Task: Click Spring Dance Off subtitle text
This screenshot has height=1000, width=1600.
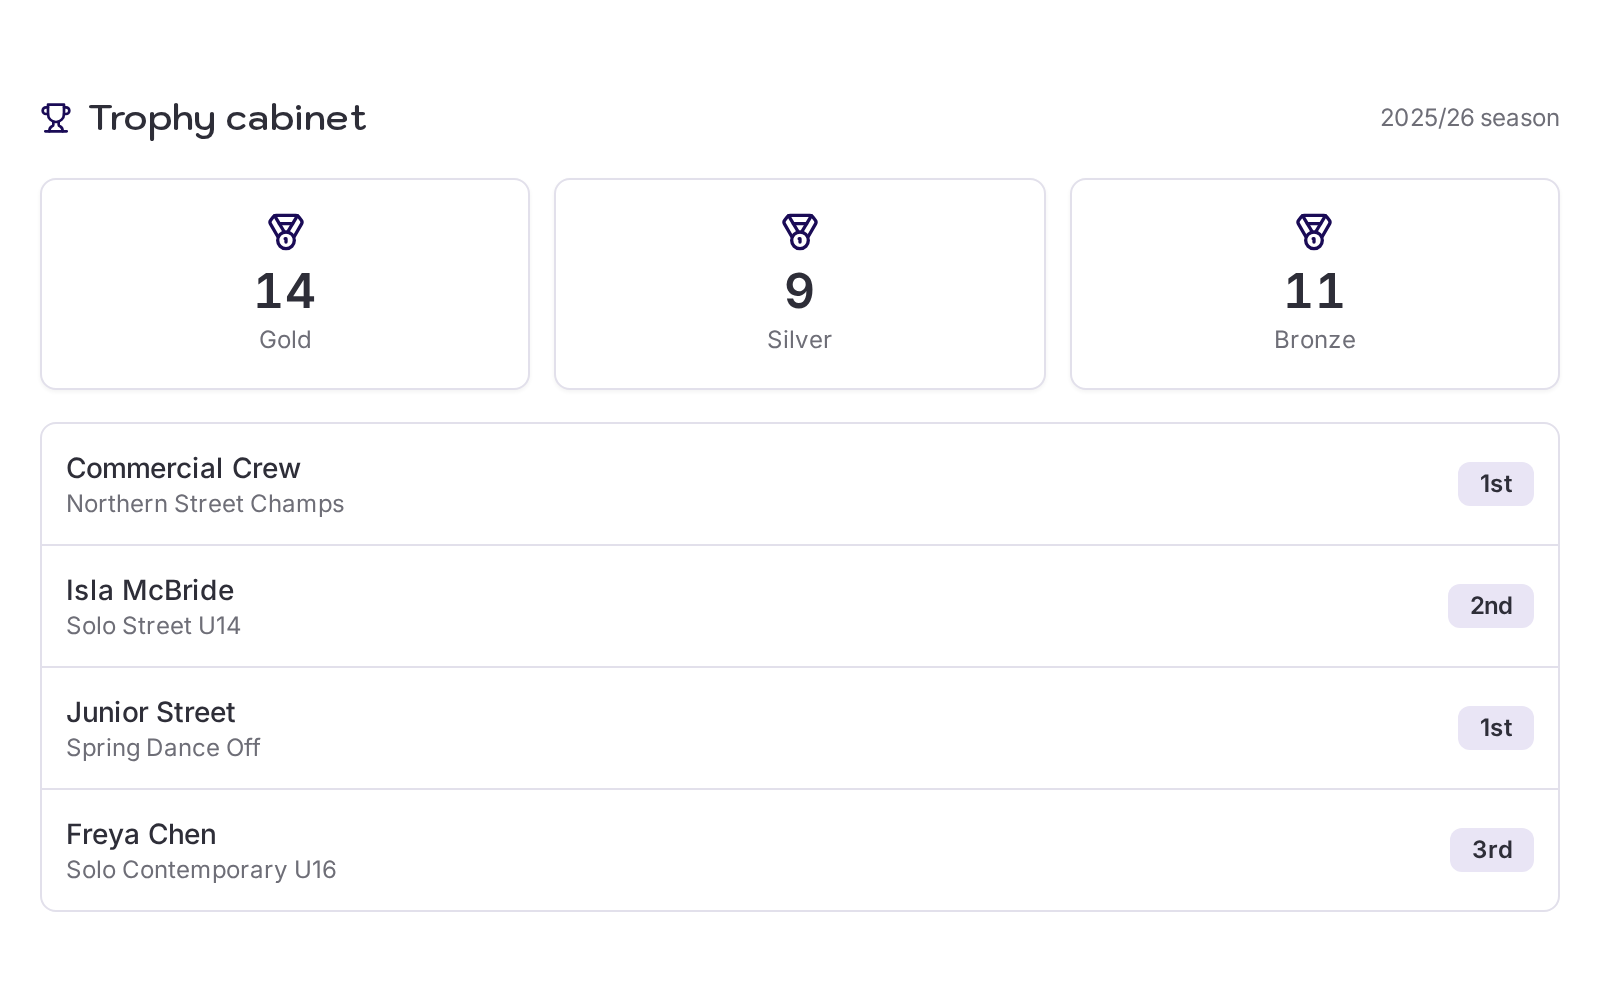Action: (163, 748)
